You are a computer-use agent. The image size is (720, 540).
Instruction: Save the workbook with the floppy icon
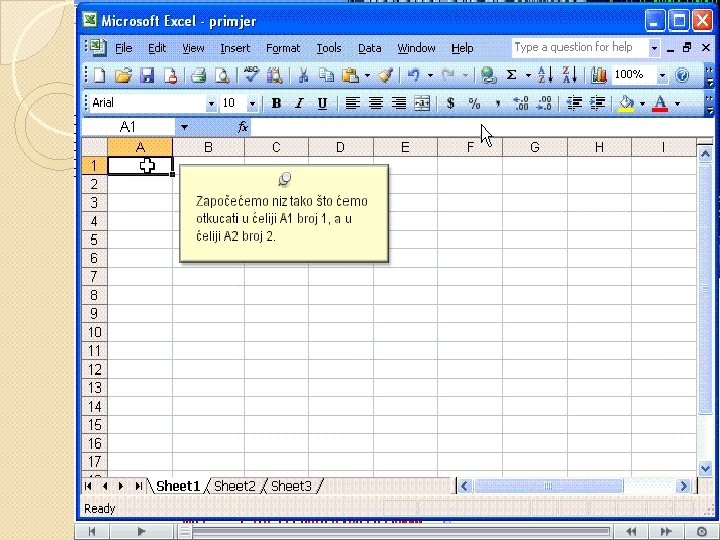click(x=147, y=75)
